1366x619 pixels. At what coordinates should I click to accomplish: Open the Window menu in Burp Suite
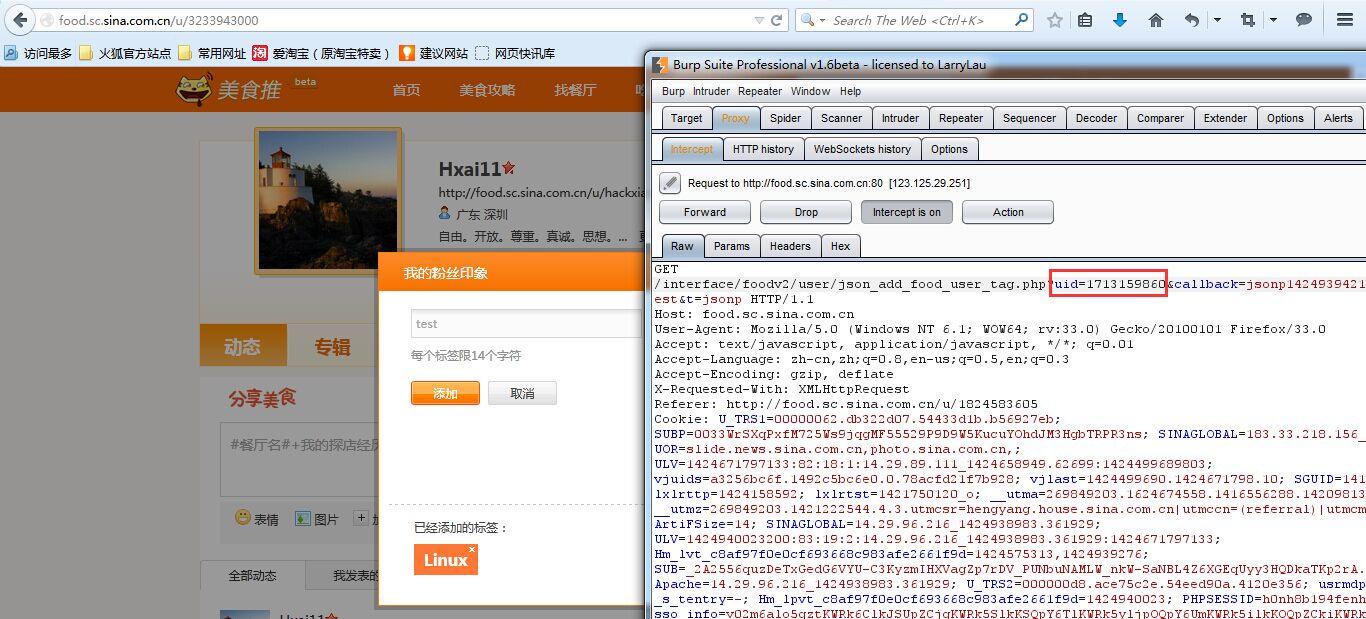tap(810, 91)
